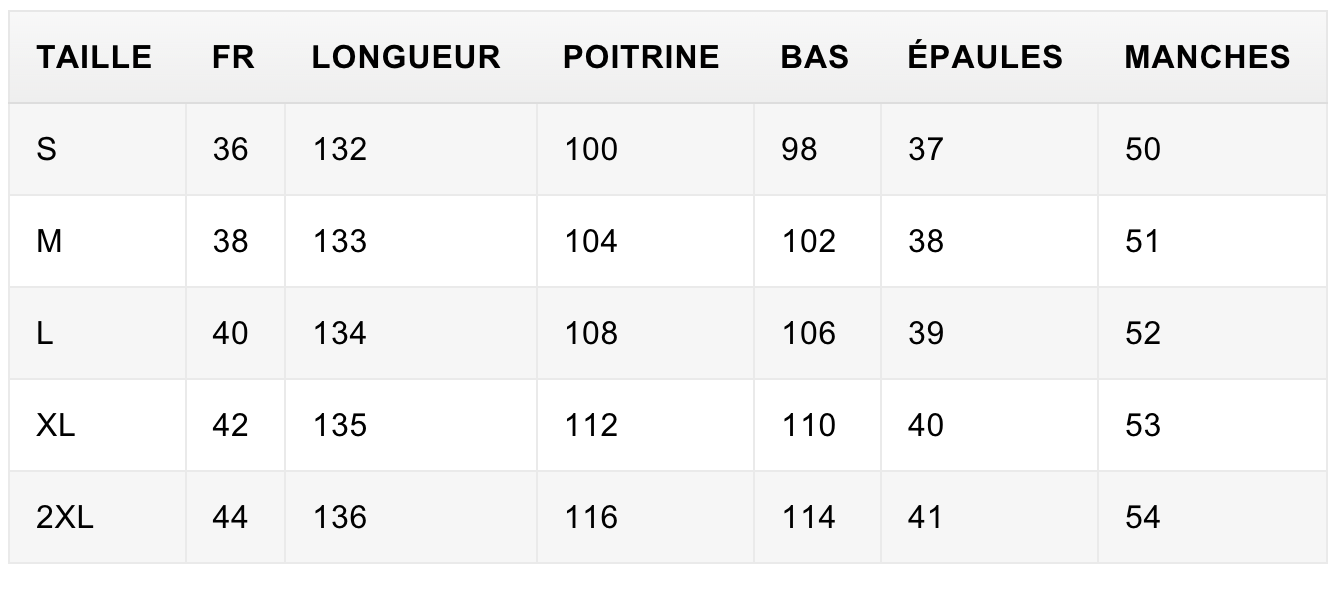1338x610 pixels.
Task: Select the LONGUEUR column header
Action: click(406, 57)
